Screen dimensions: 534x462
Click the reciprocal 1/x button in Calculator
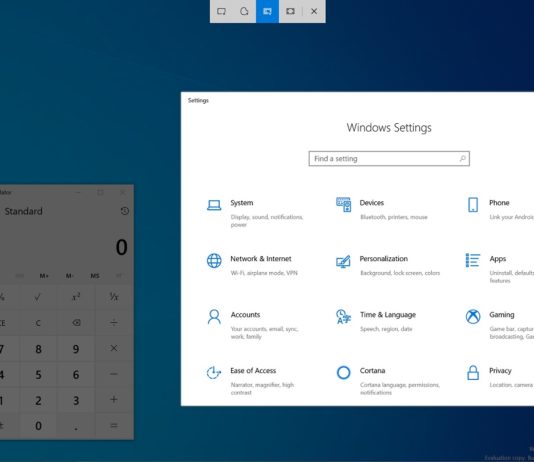[114, 297]
